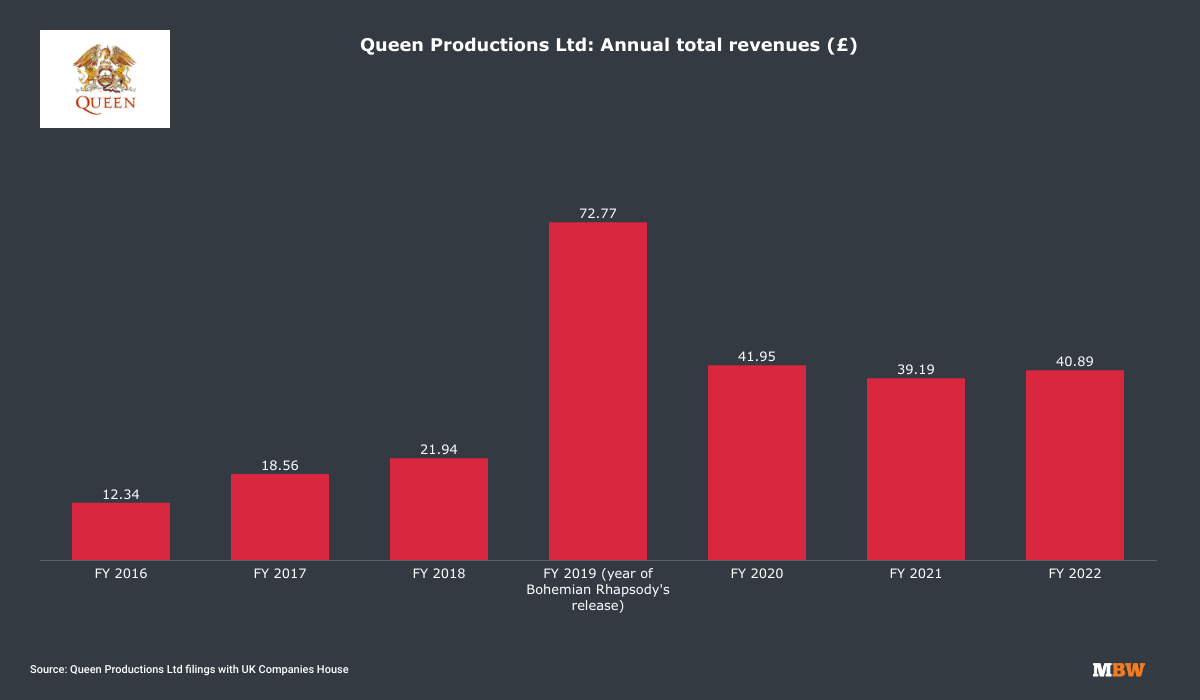This screenshot has width=1200, height=700.
Task: Click the FY 2022 axis label
Action: click(1075, 574)
